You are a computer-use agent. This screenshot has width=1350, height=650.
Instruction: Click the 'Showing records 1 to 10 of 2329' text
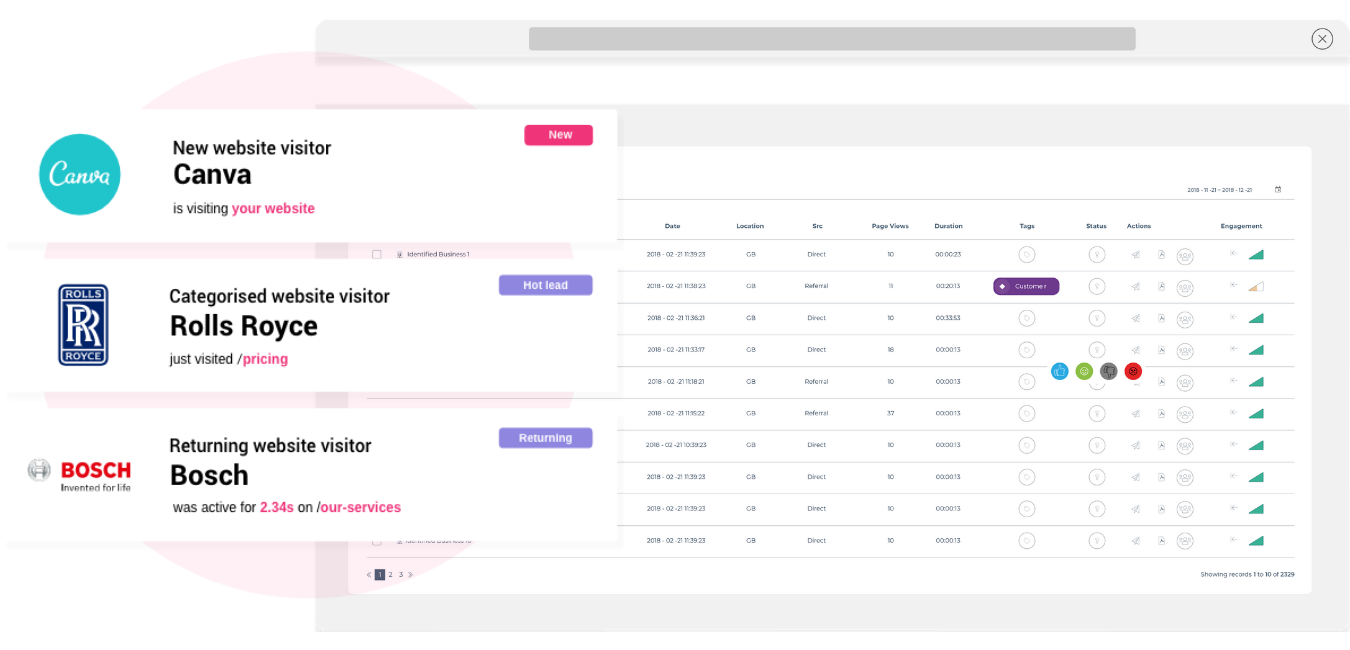pyautogui.click(x=1247, y=575)
